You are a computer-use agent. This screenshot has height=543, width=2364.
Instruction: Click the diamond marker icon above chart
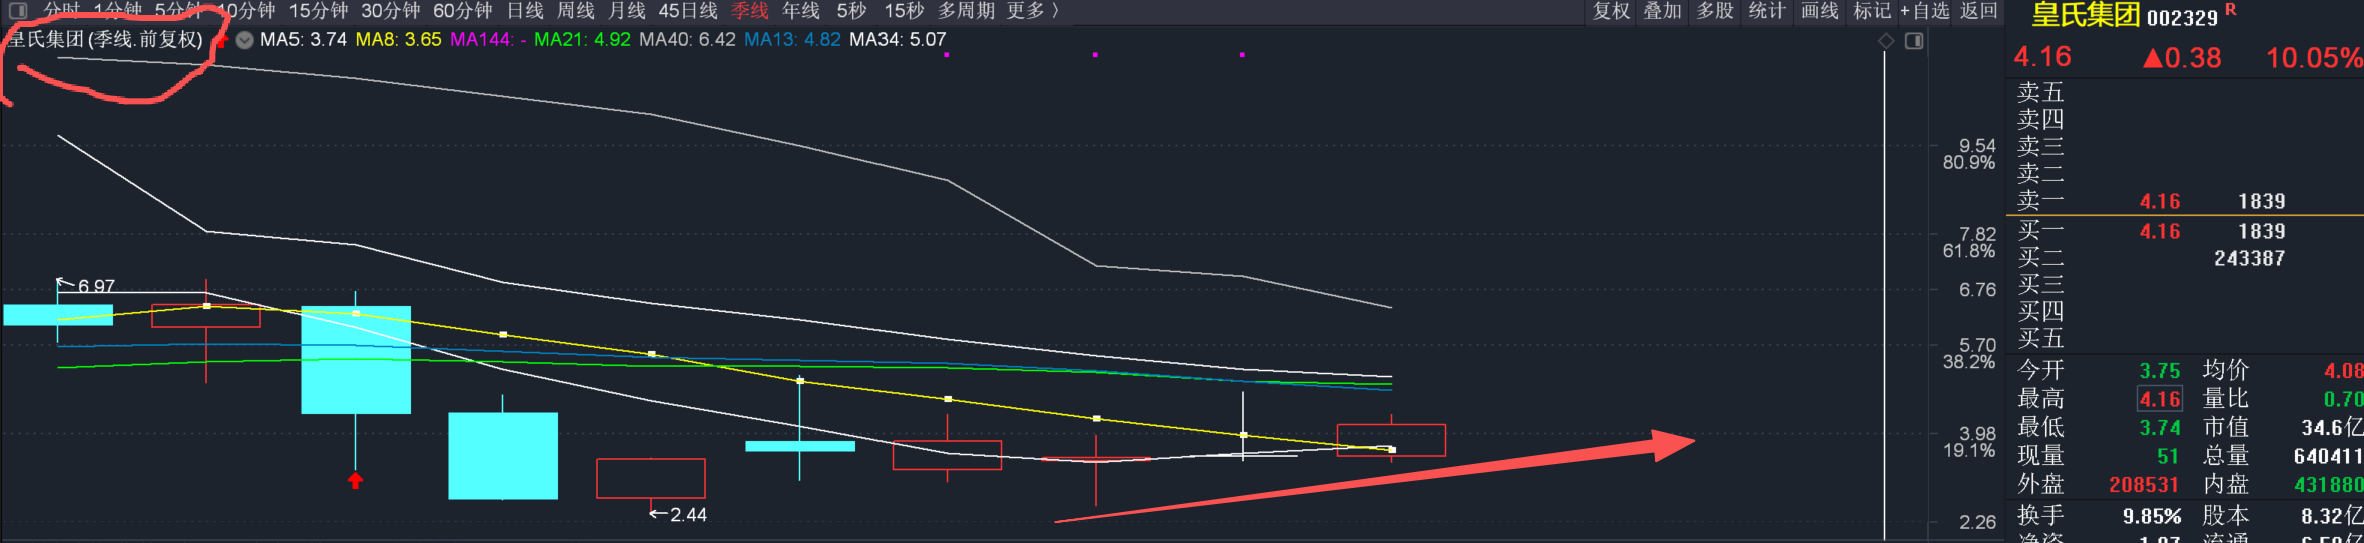click(x=1886, y=41)
